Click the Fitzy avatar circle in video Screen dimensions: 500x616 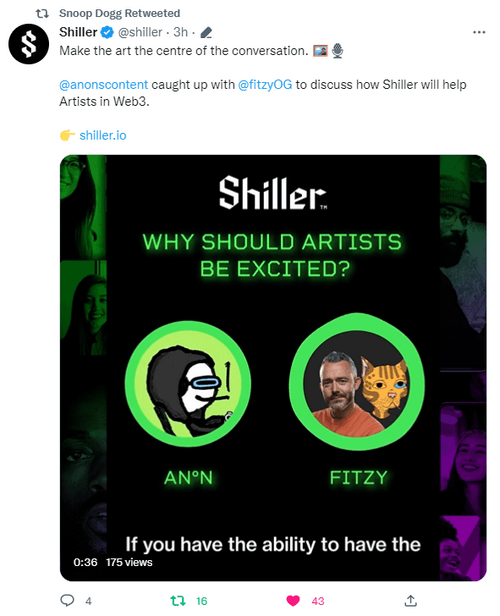(x=357, y=382)
